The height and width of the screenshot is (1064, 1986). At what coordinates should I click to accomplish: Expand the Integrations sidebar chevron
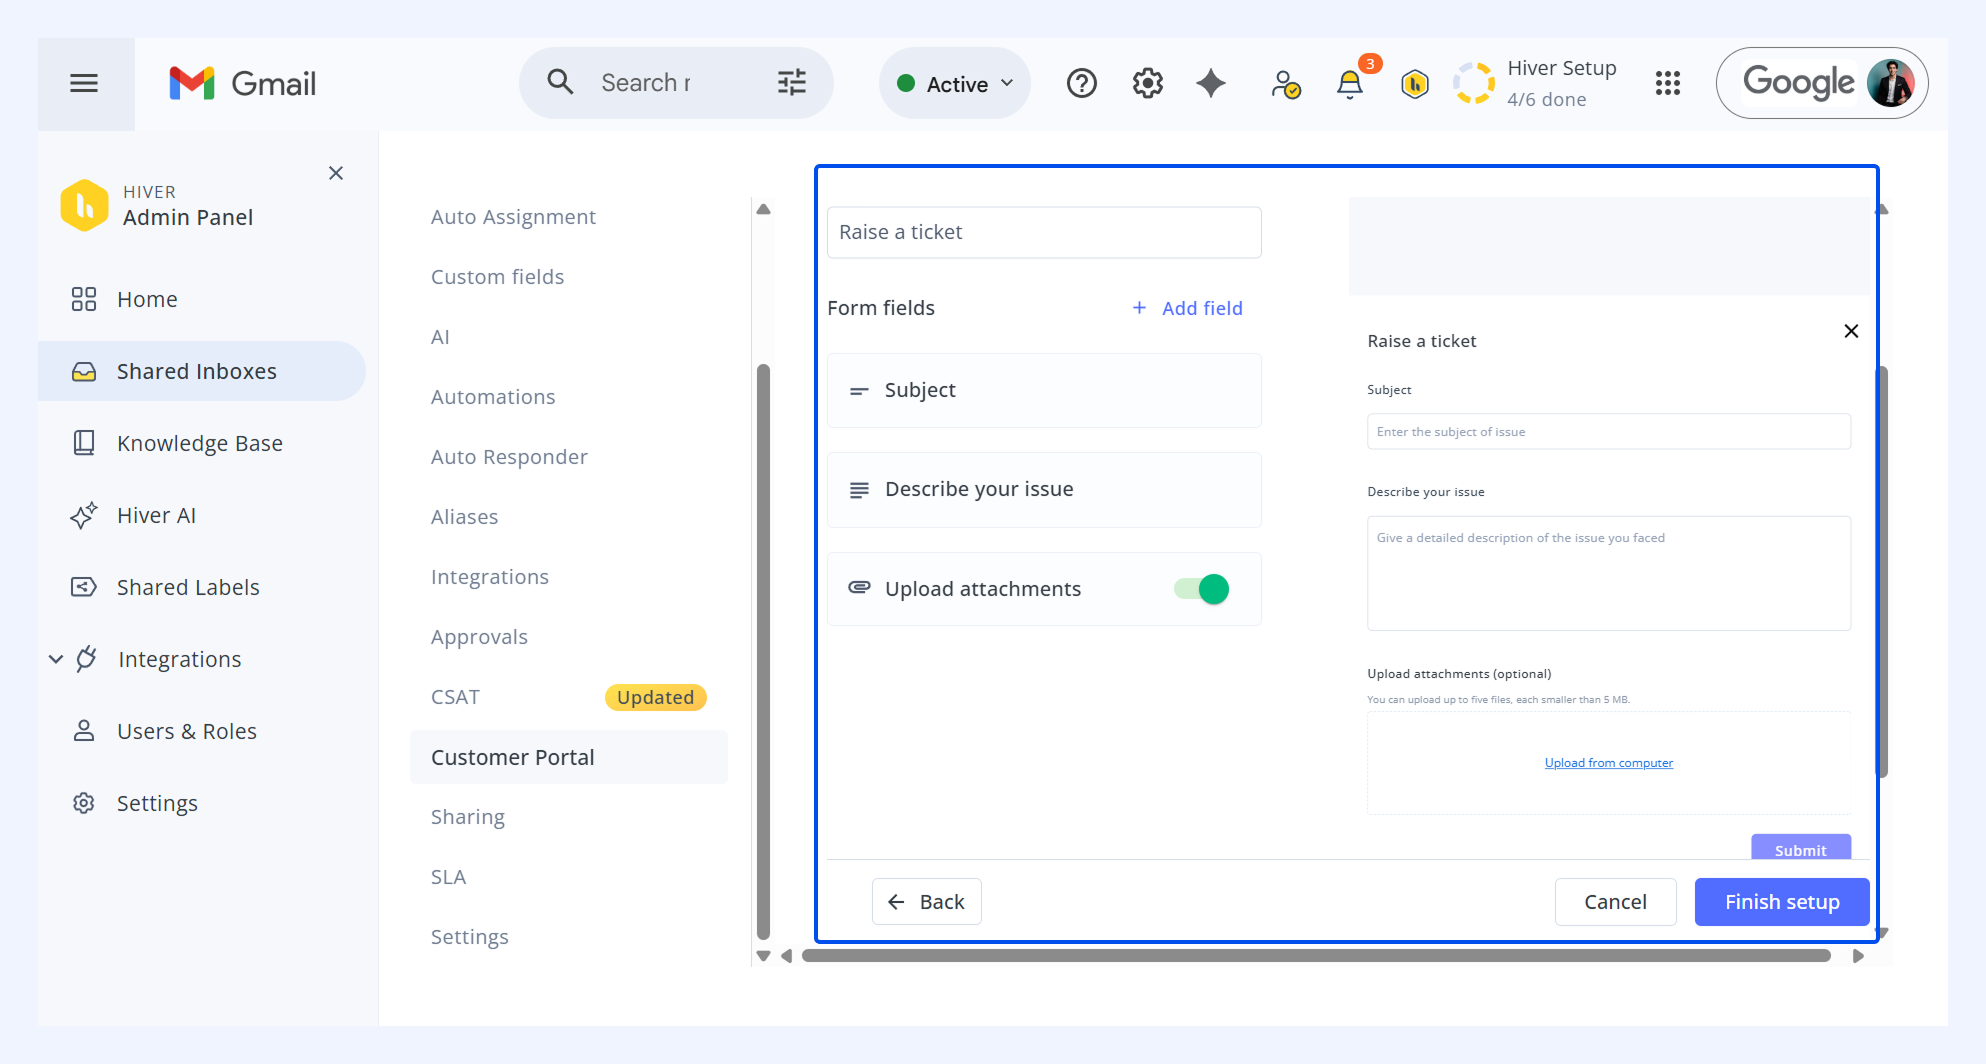coord(56,659)
